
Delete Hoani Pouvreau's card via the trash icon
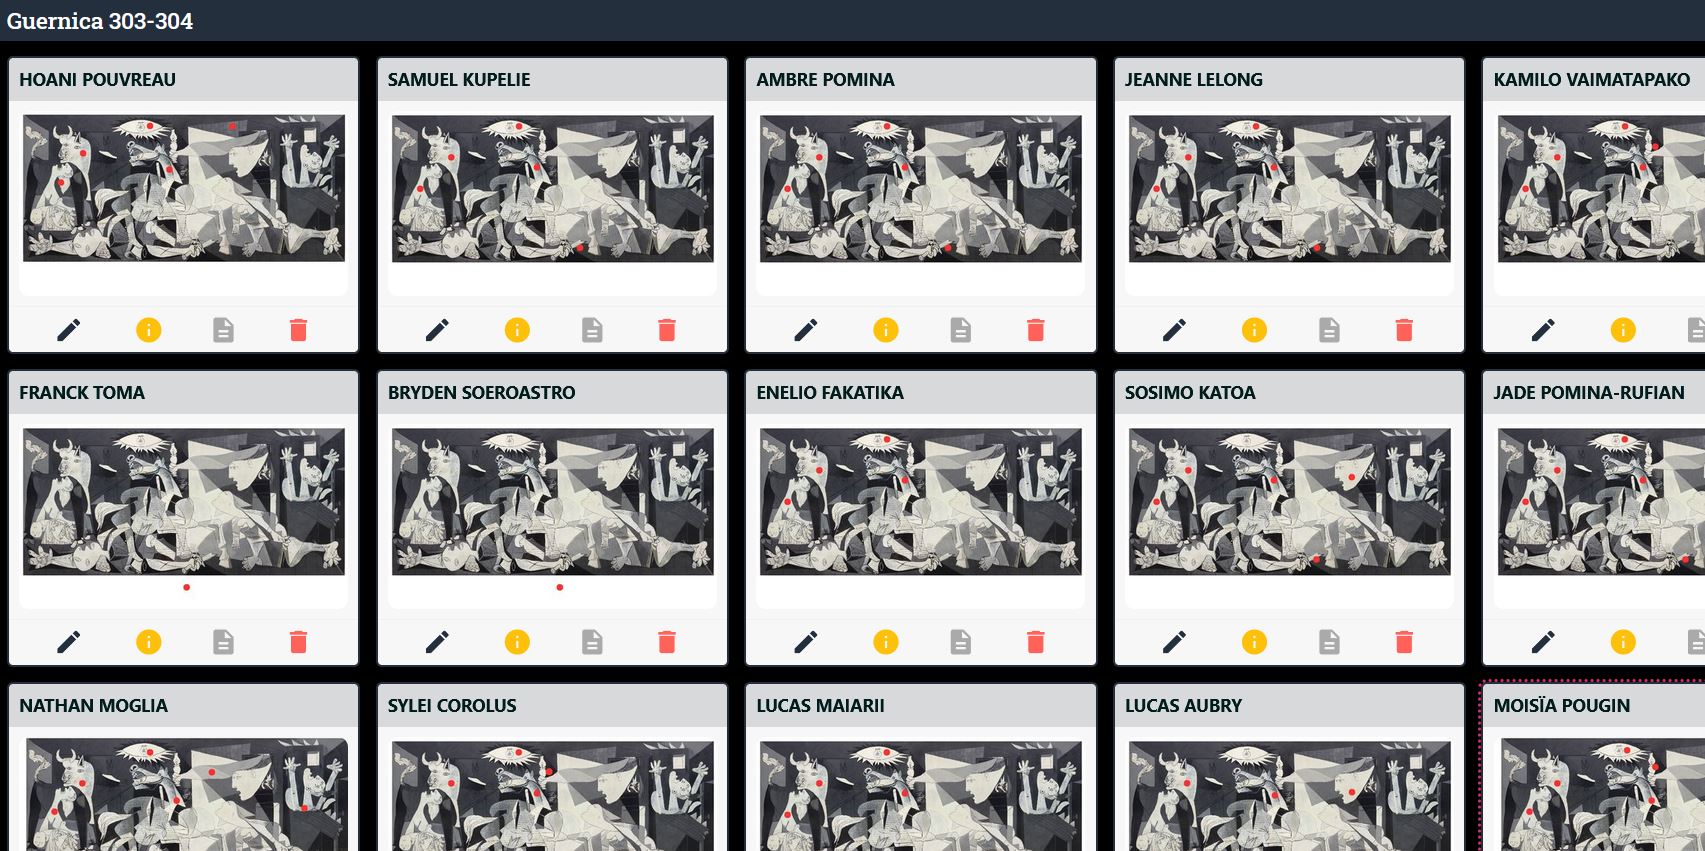click(298, 330)
